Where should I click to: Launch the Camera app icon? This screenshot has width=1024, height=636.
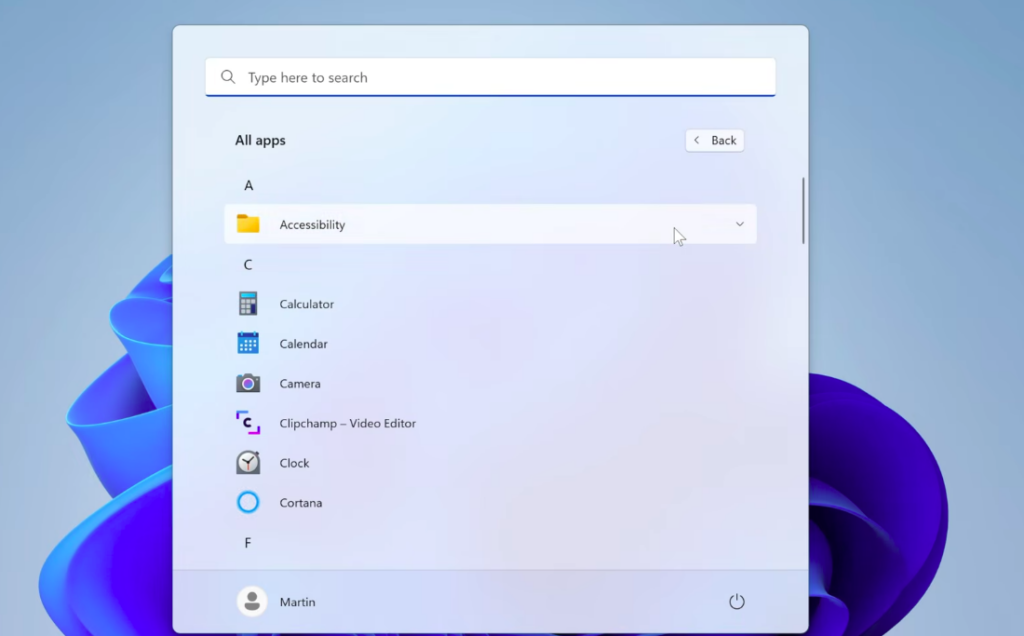[x=248, y=383]
